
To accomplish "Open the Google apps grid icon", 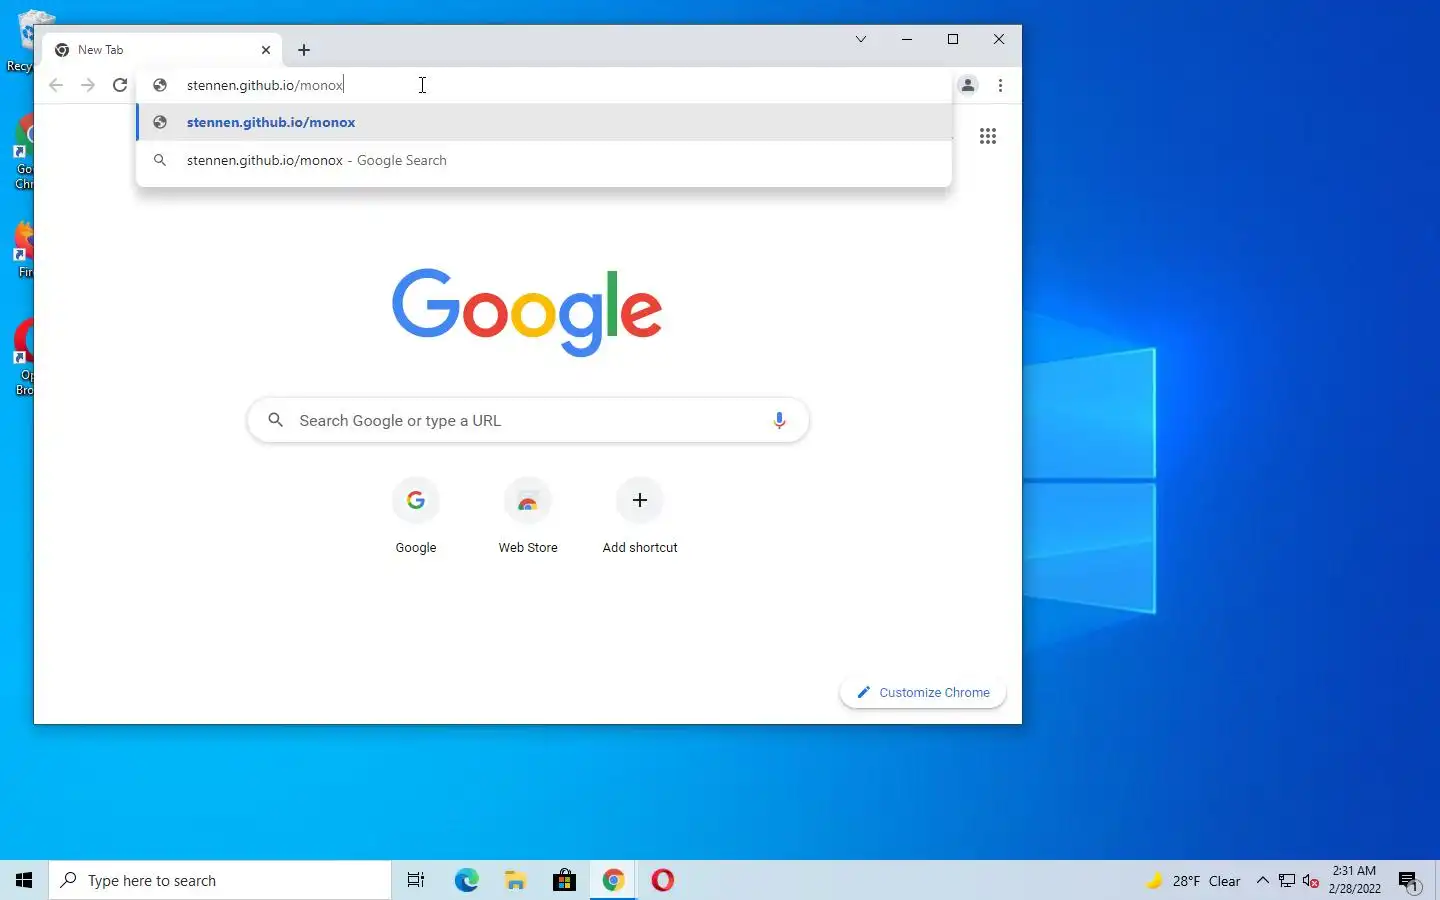I will coord(988,136).
